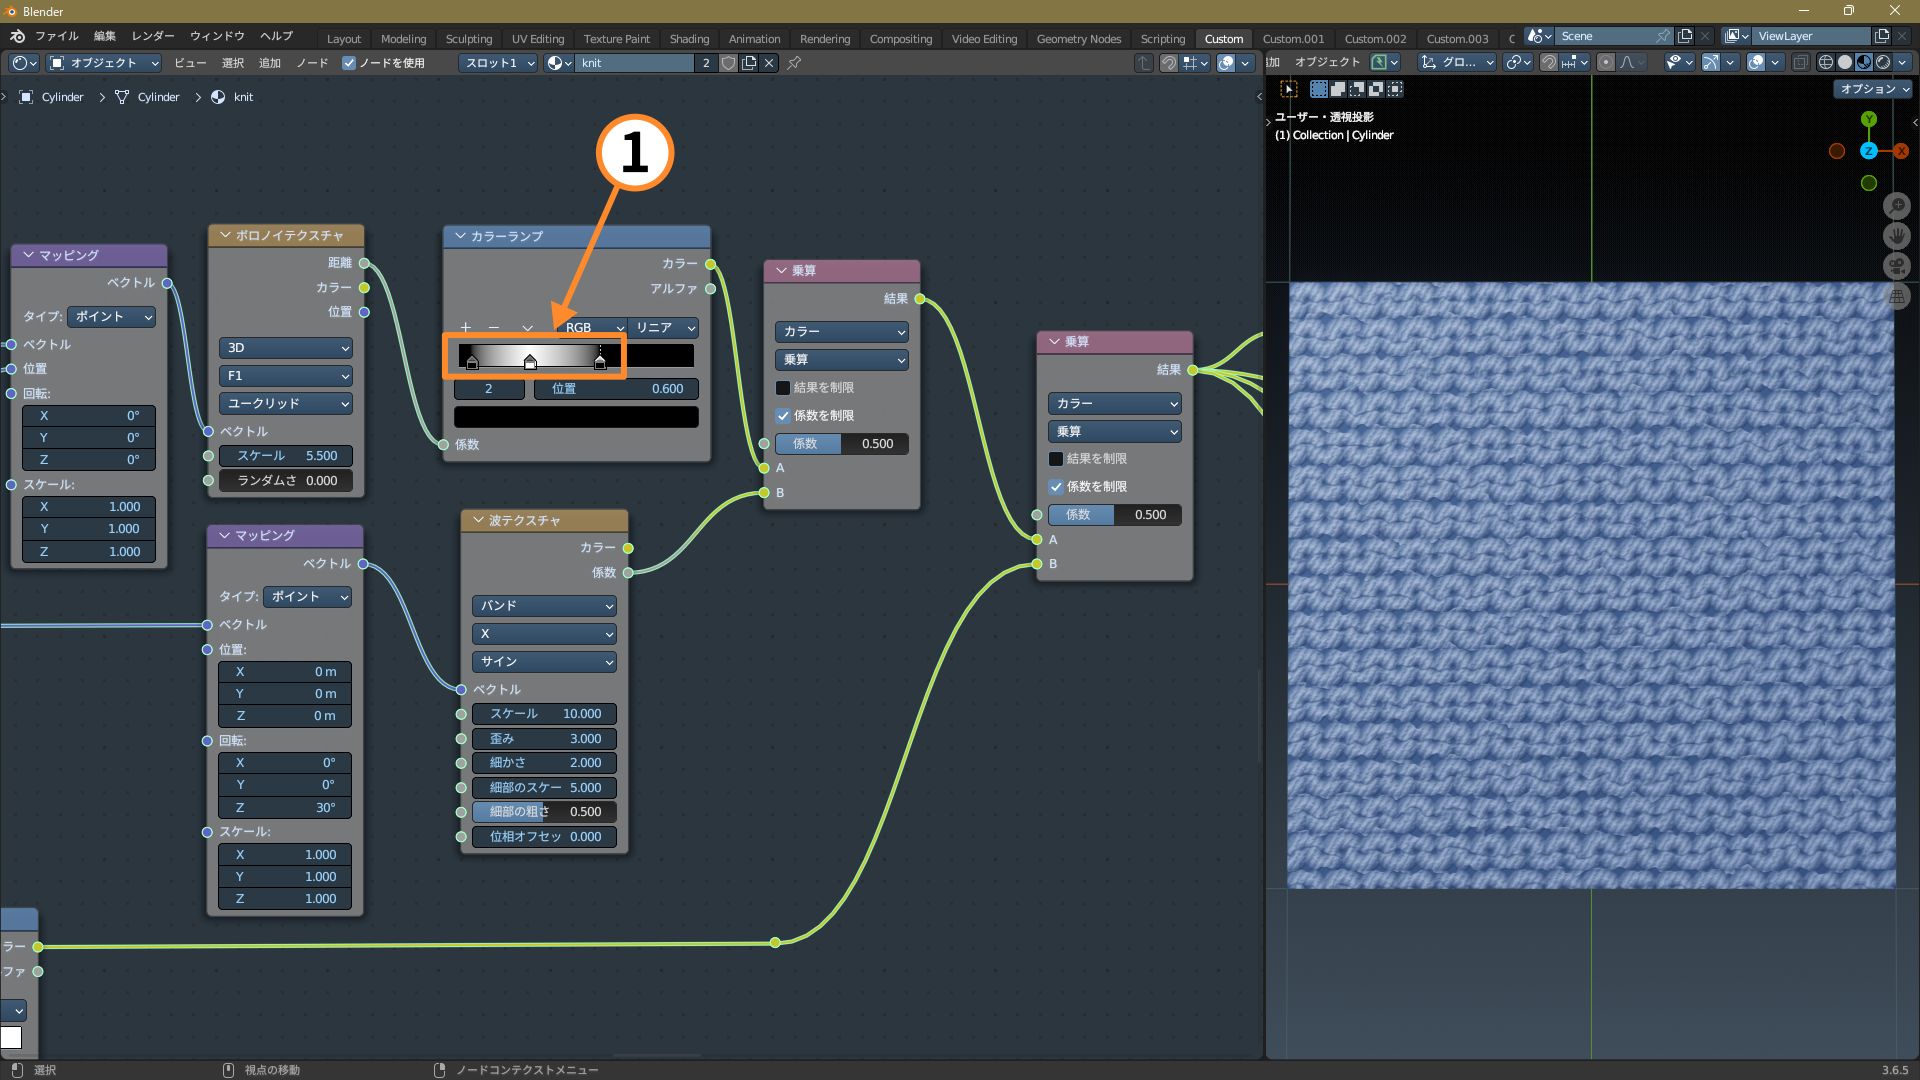Click the middle color ramp stop handle

[530, 362]
